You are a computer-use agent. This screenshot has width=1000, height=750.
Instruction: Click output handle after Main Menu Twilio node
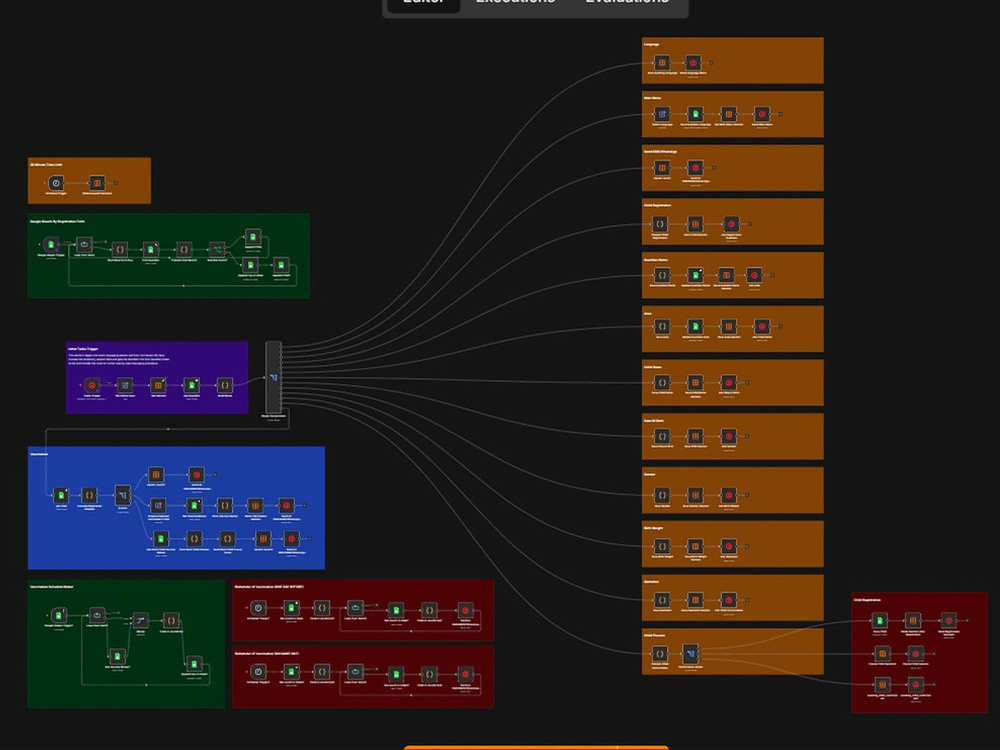pos(780,114)
